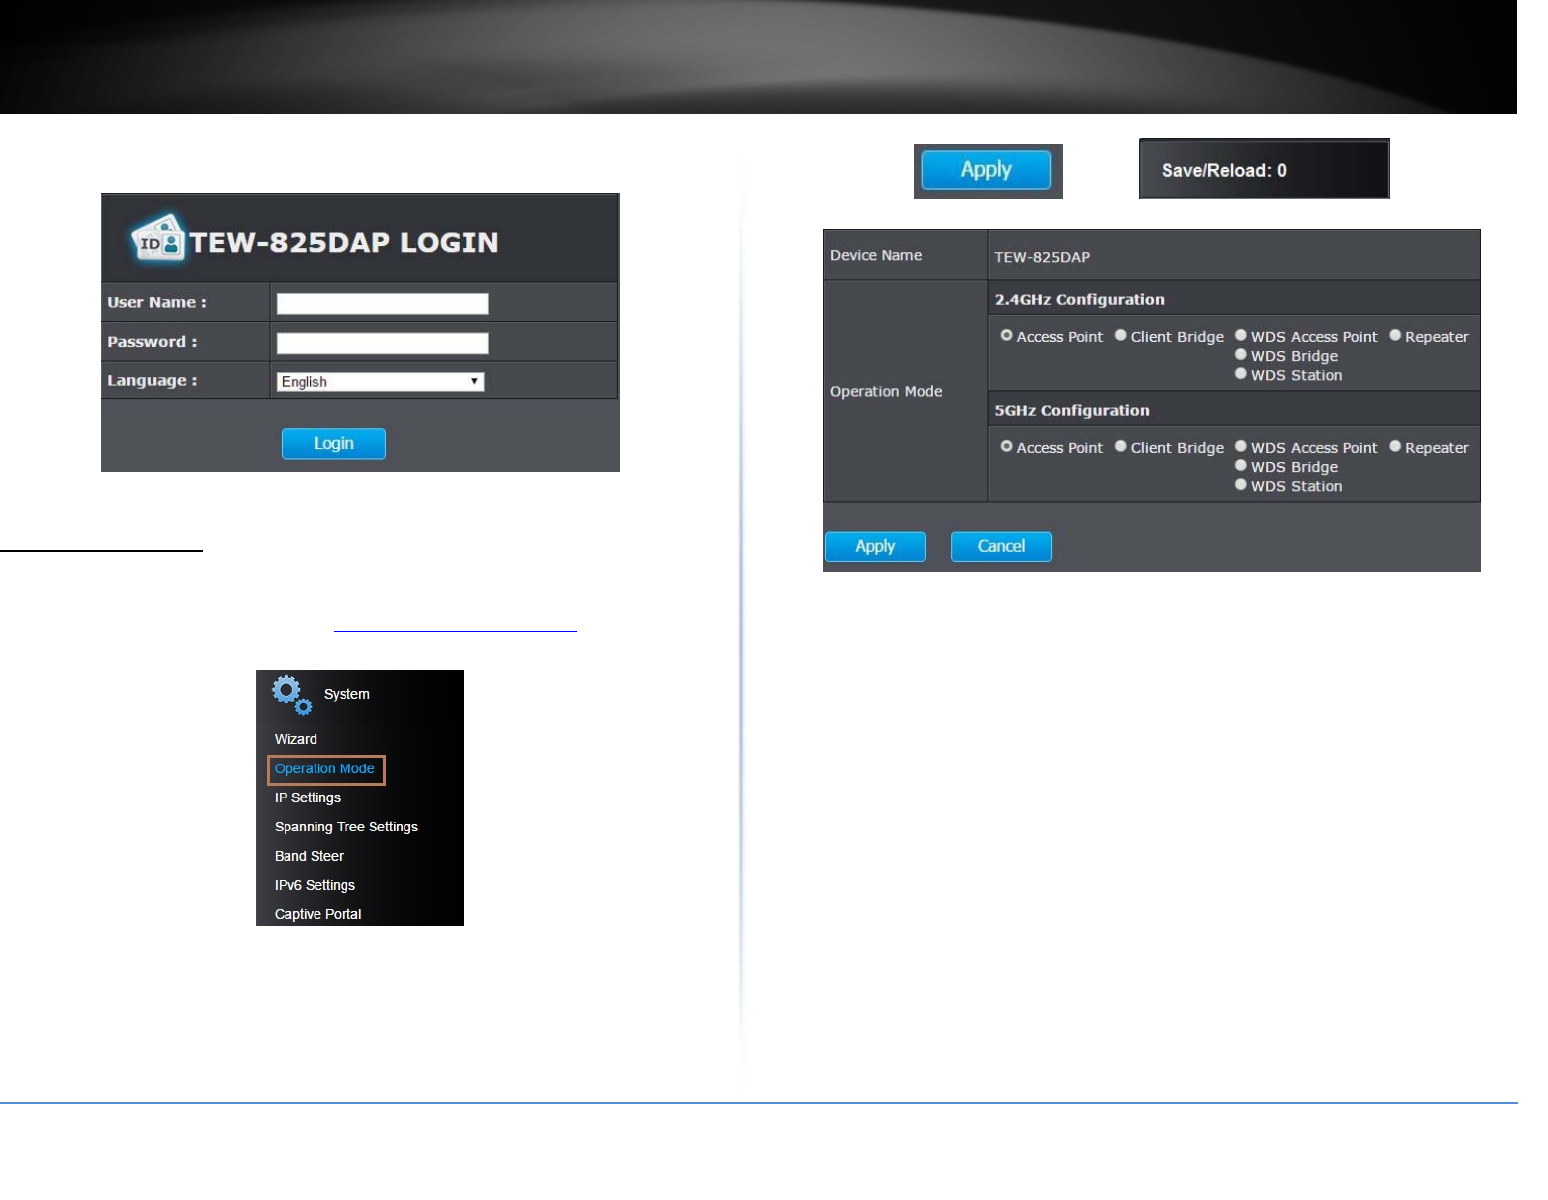The width and height of the screenshot is (1548, 1200).
Task: Click Apply below Operation Mode table
Action: [x=875, y=546]
